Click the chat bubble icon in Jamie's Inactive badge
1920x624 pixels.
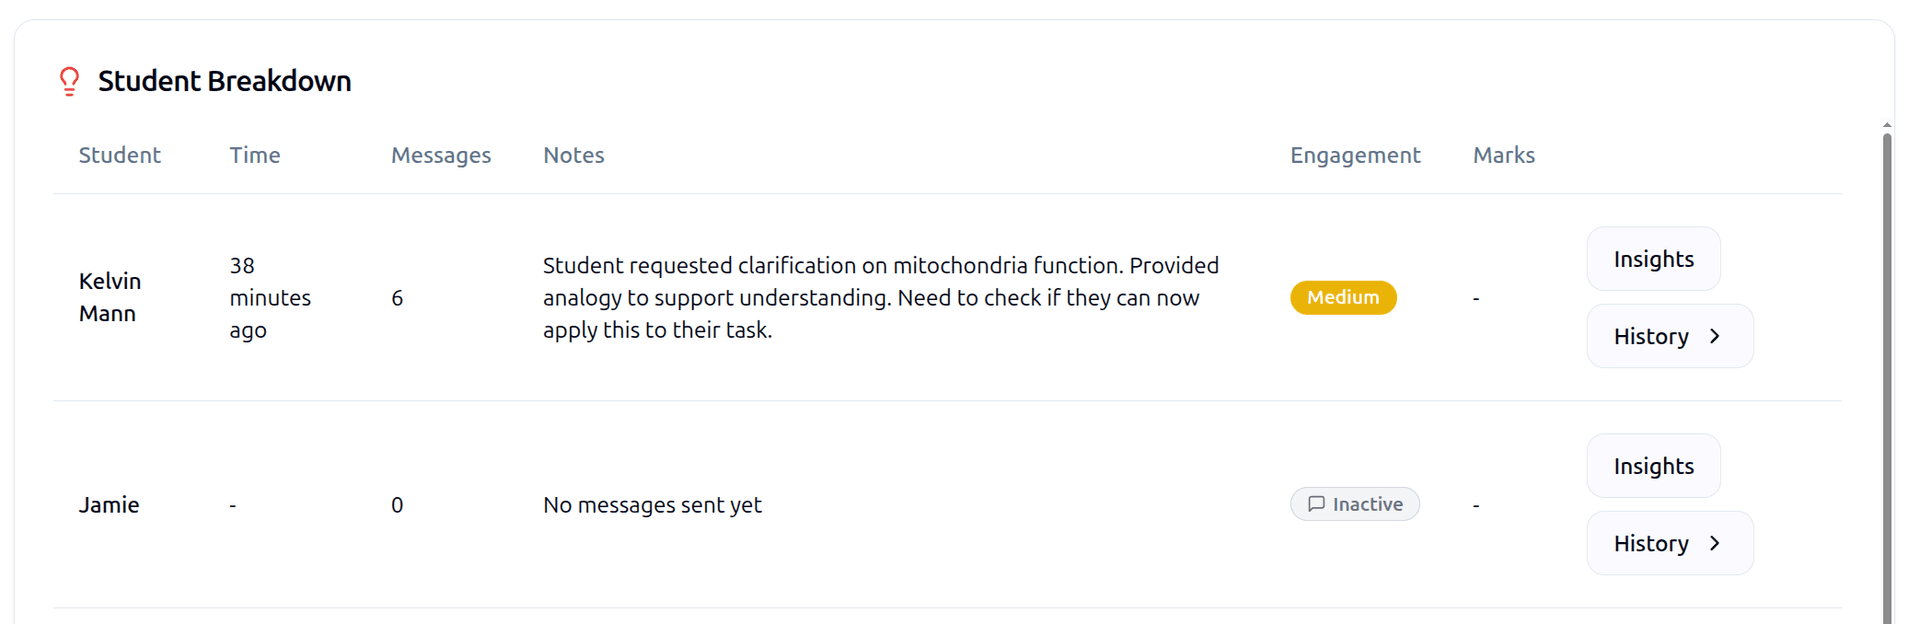[x=1317, y=504]
